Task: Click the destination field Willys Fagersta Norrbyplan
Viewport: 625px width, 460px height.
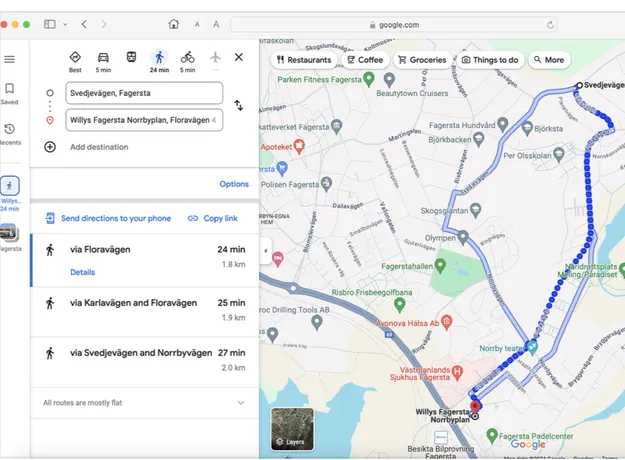Action: [144, 120]
